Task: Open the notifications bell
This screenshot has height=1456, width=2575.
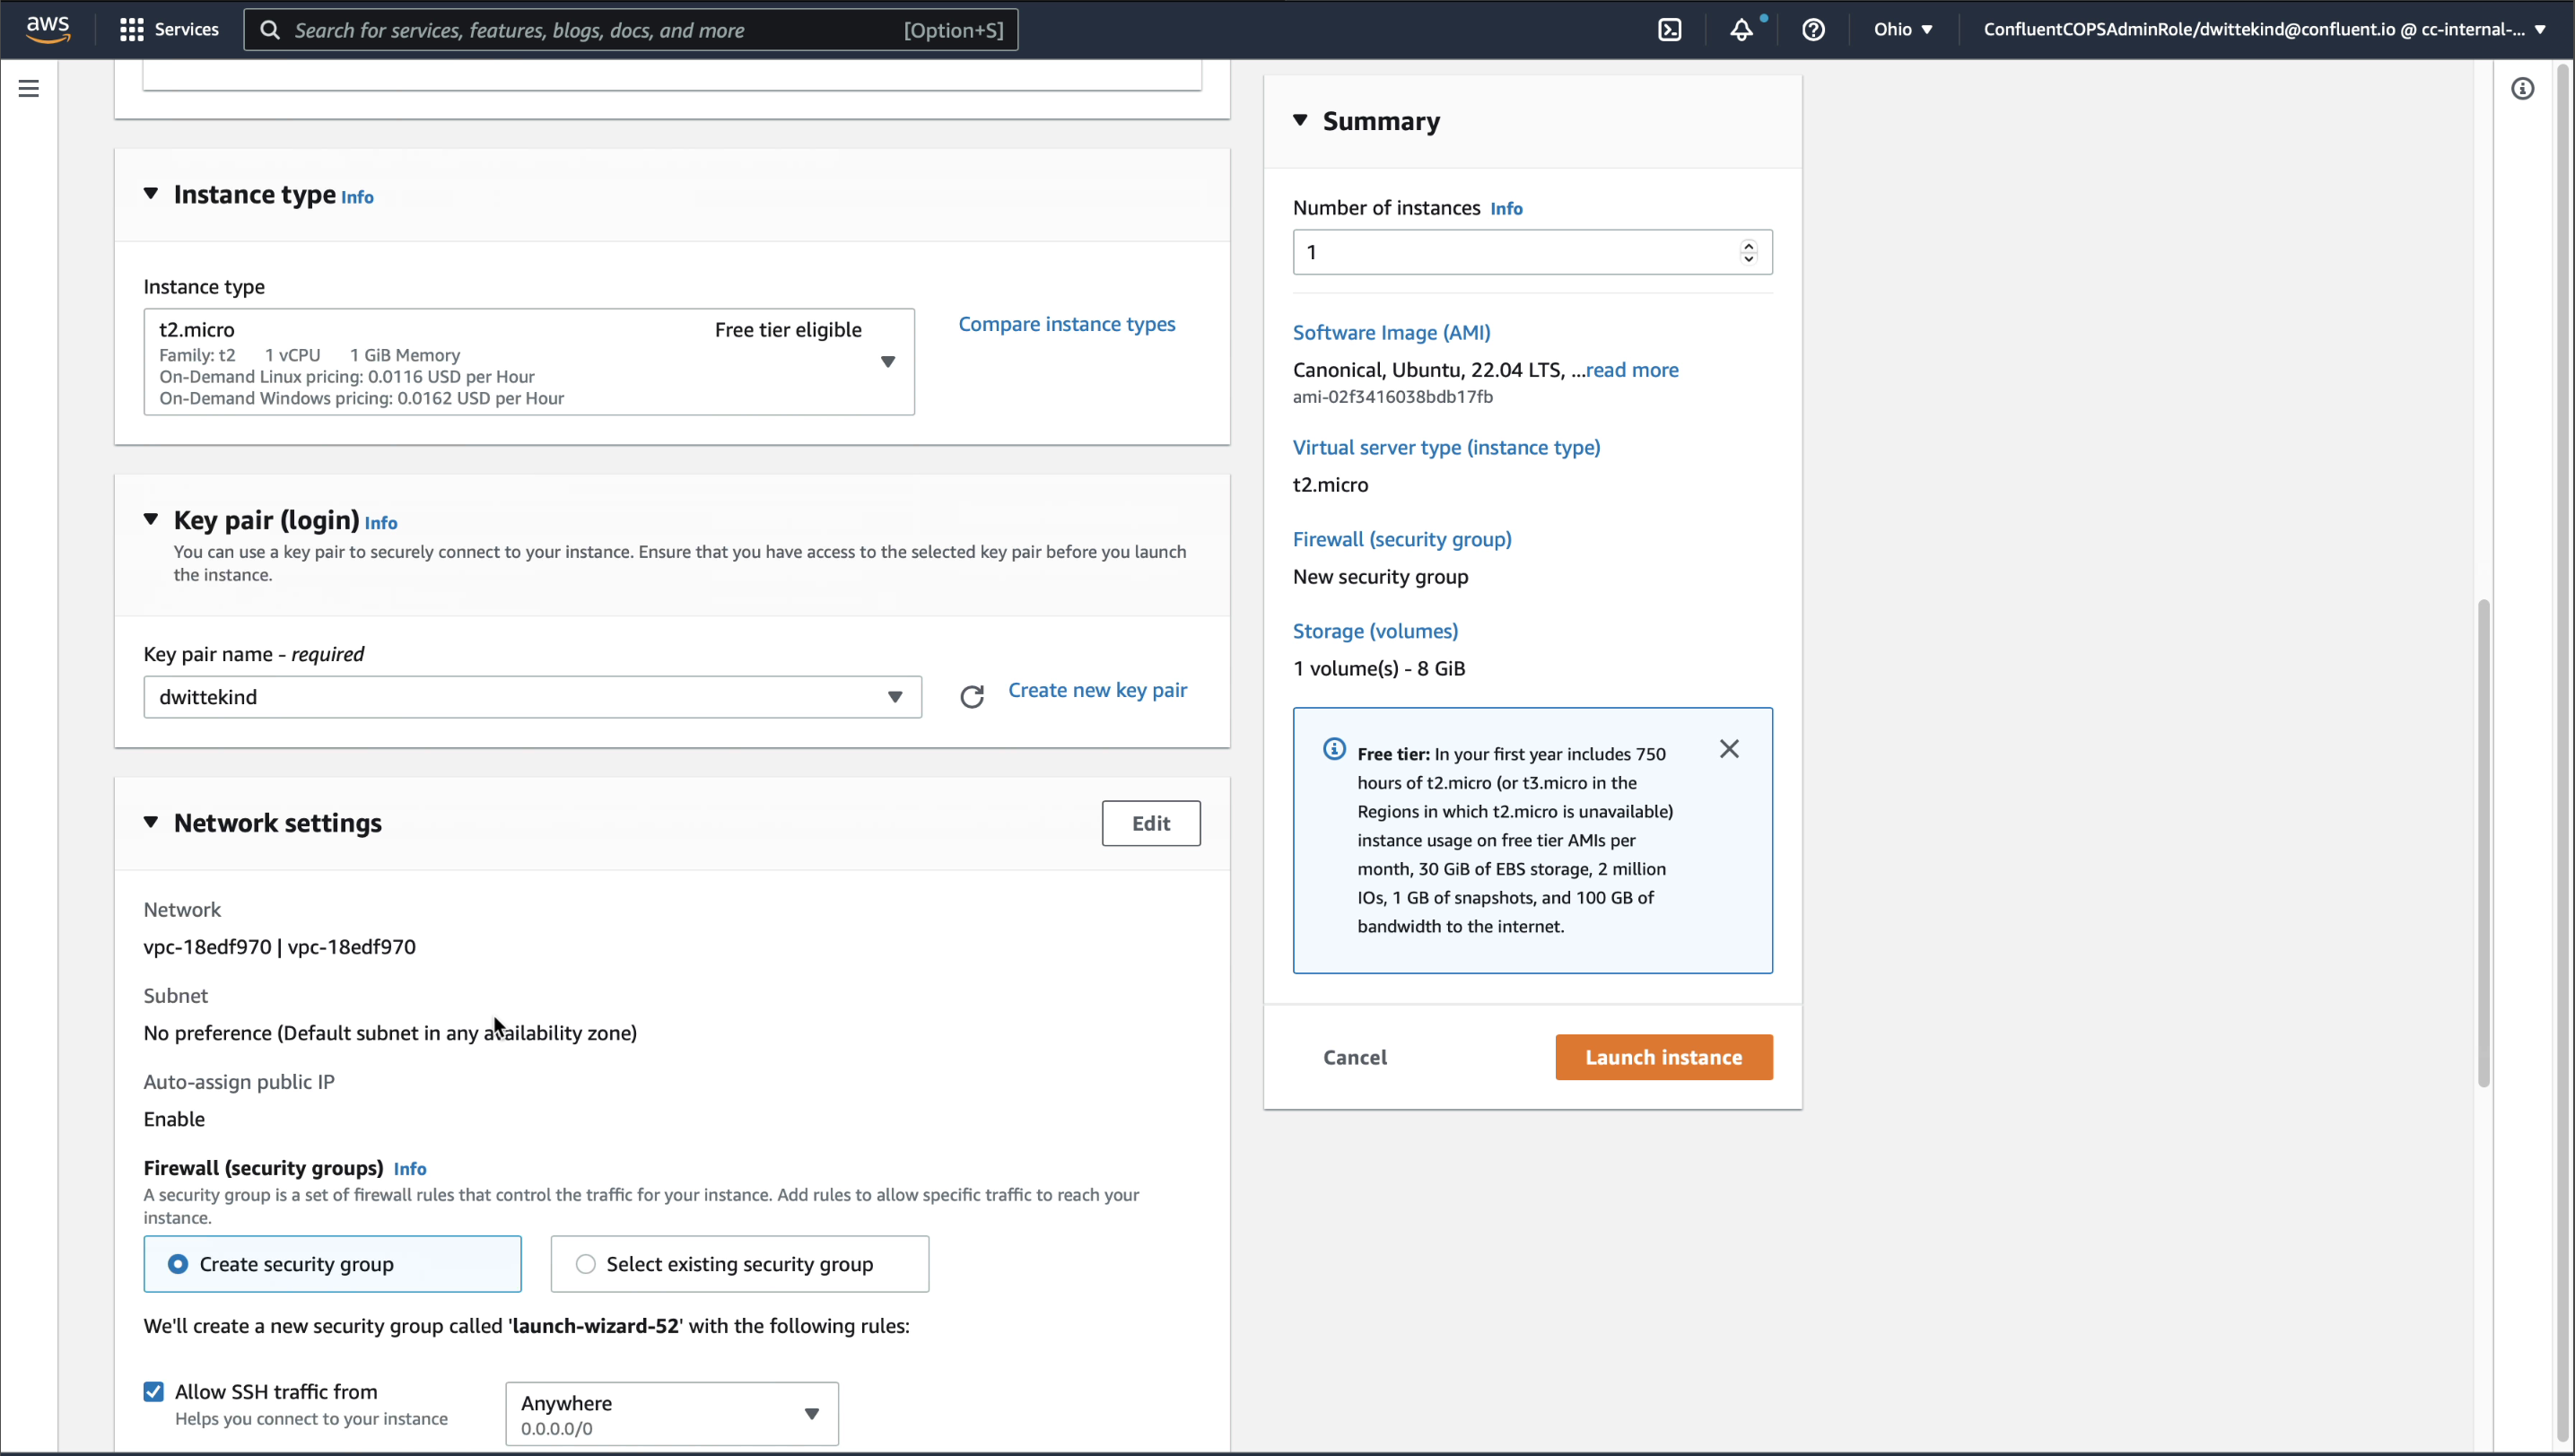Action: [1741, 30]
